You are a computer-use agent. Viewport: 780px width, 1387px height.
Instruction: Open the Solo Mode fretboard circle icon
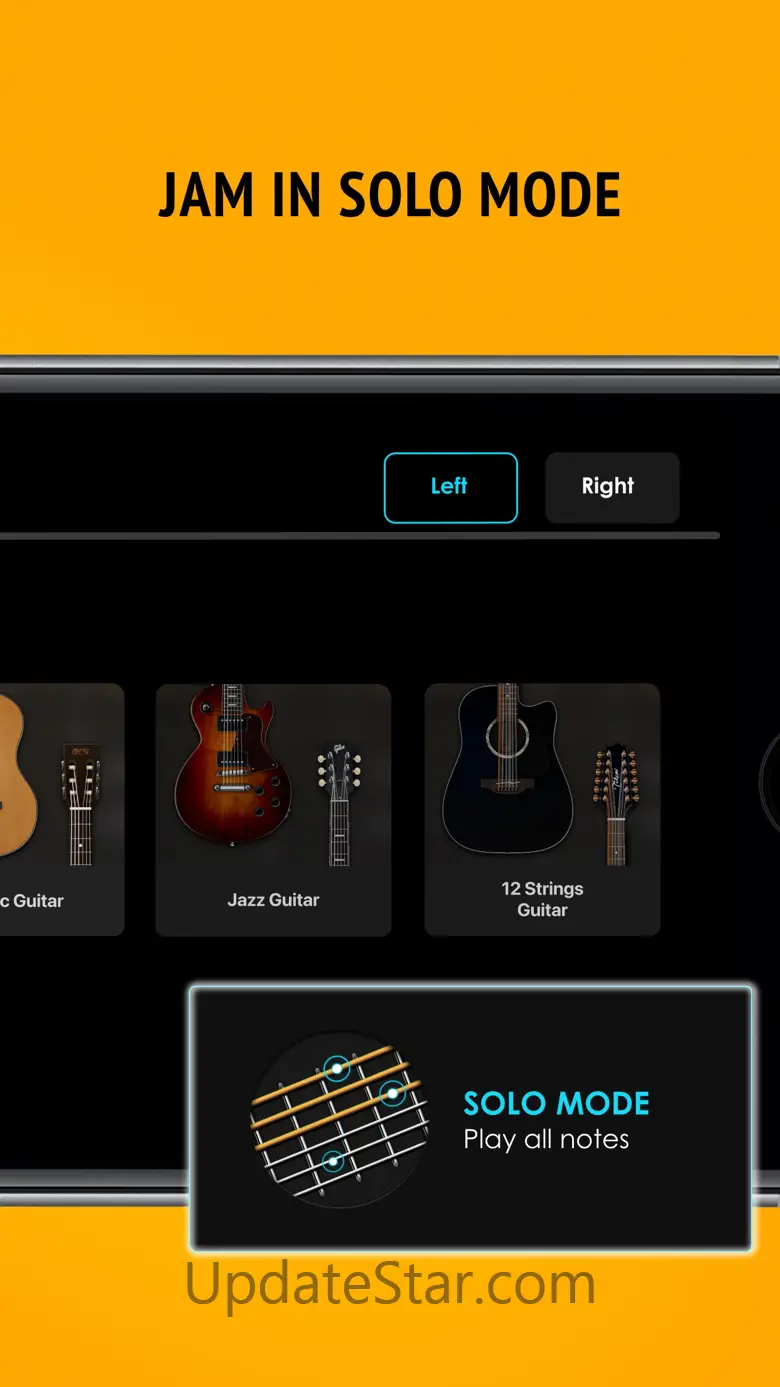pyautogui.click(x=339, y=1120)
